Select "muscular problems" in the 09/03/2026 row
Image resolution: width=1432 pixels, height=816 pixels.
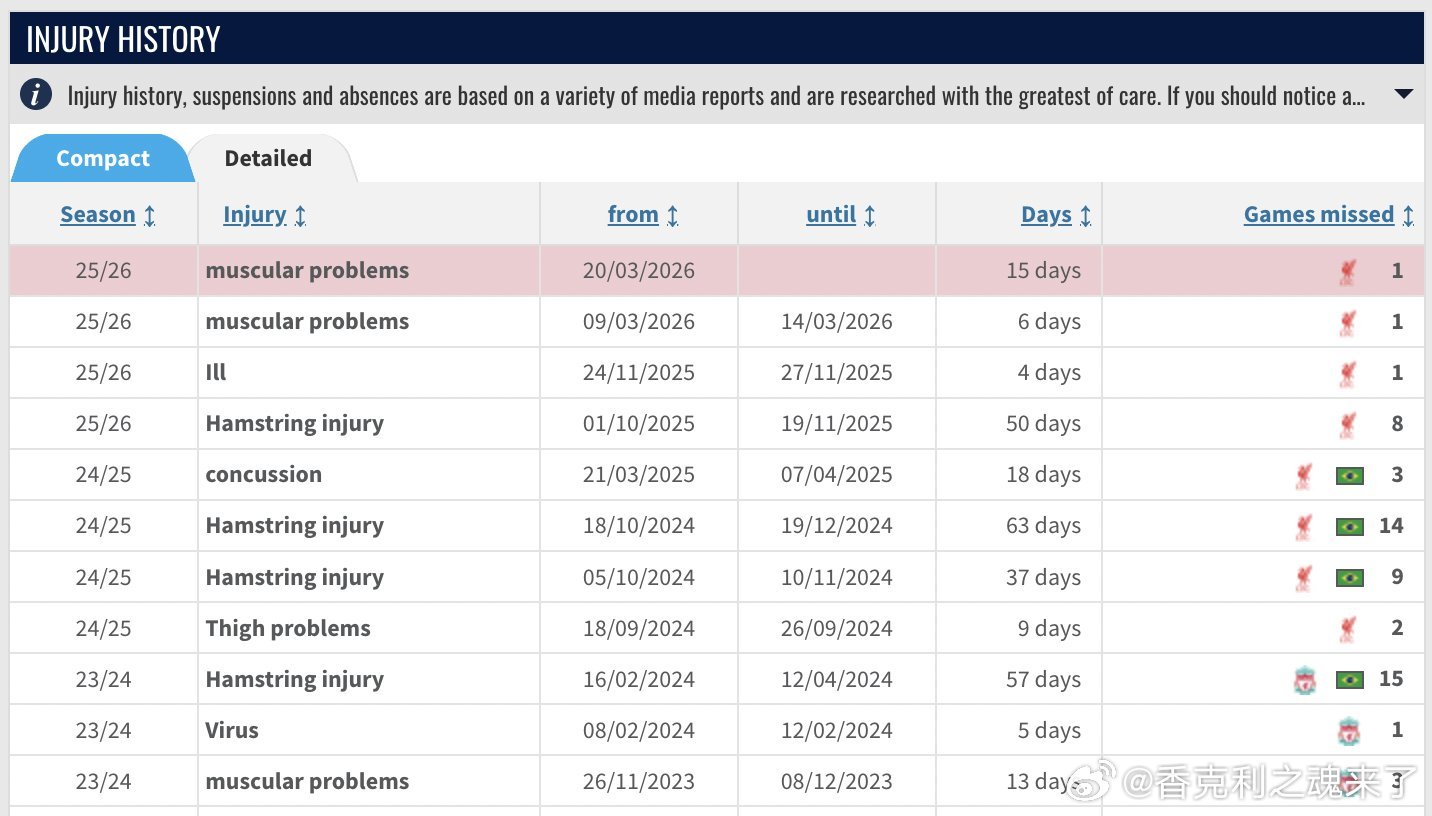[307, 322]
